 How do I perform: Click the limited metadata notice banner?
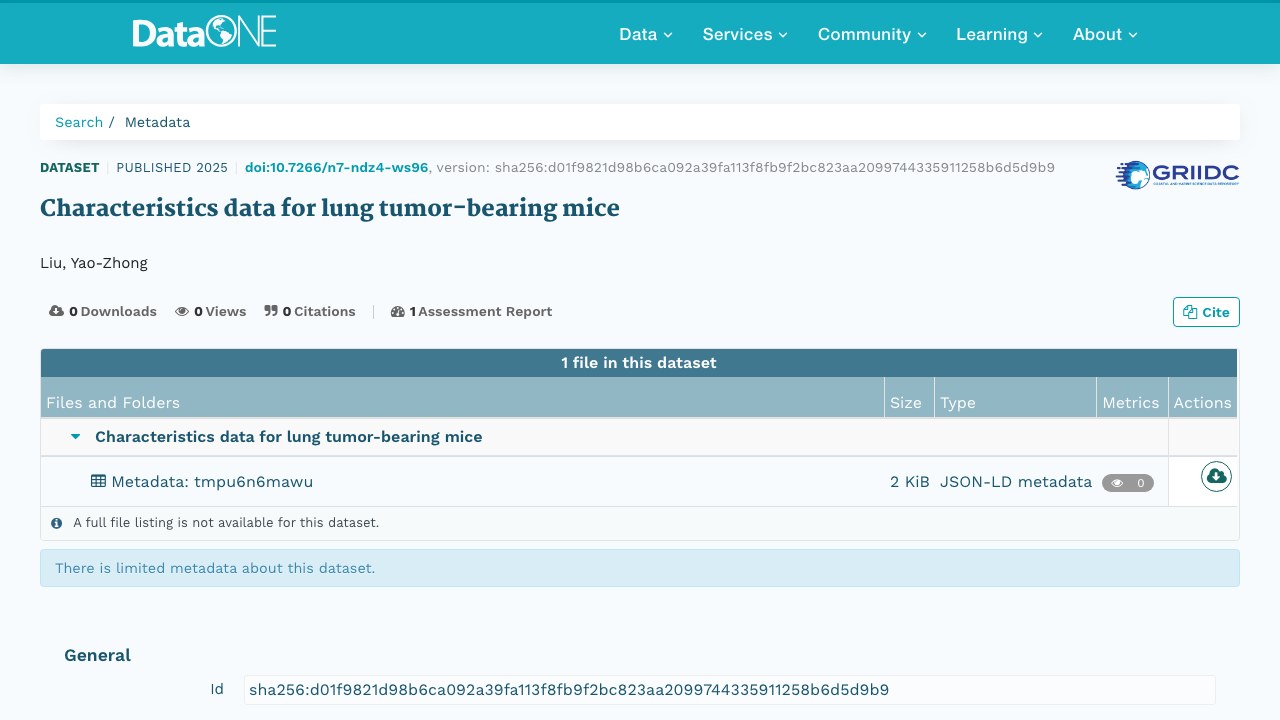[x=640, y=568]
